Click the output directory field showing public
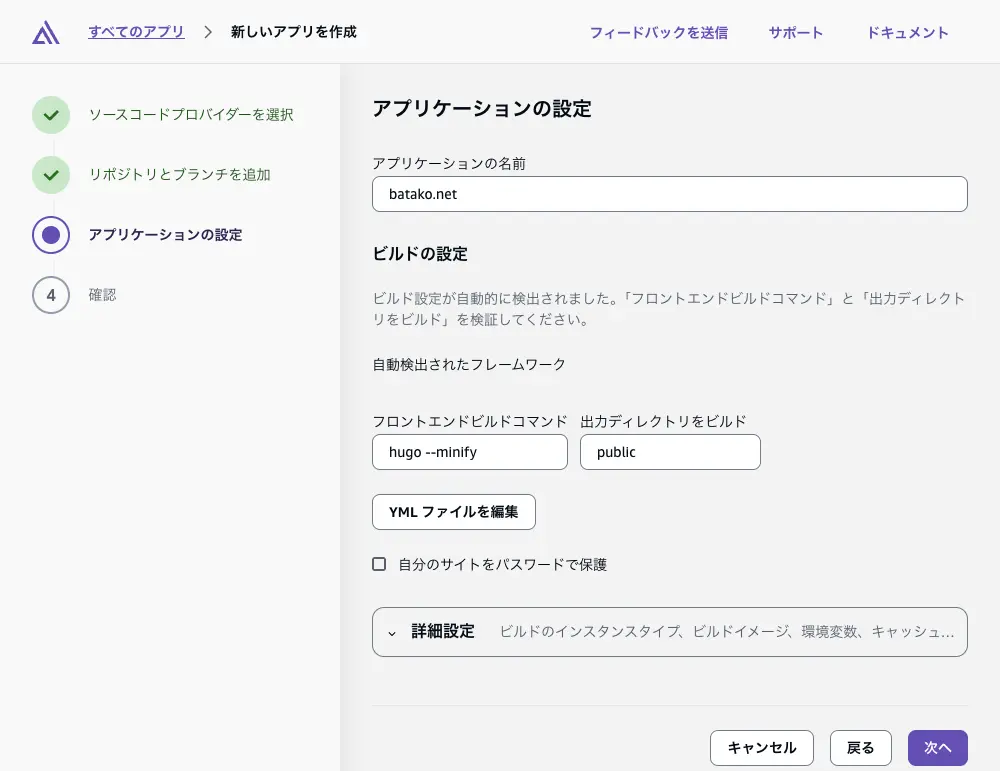The width and height of the screenshot is (1000, 771). point(670,452)
